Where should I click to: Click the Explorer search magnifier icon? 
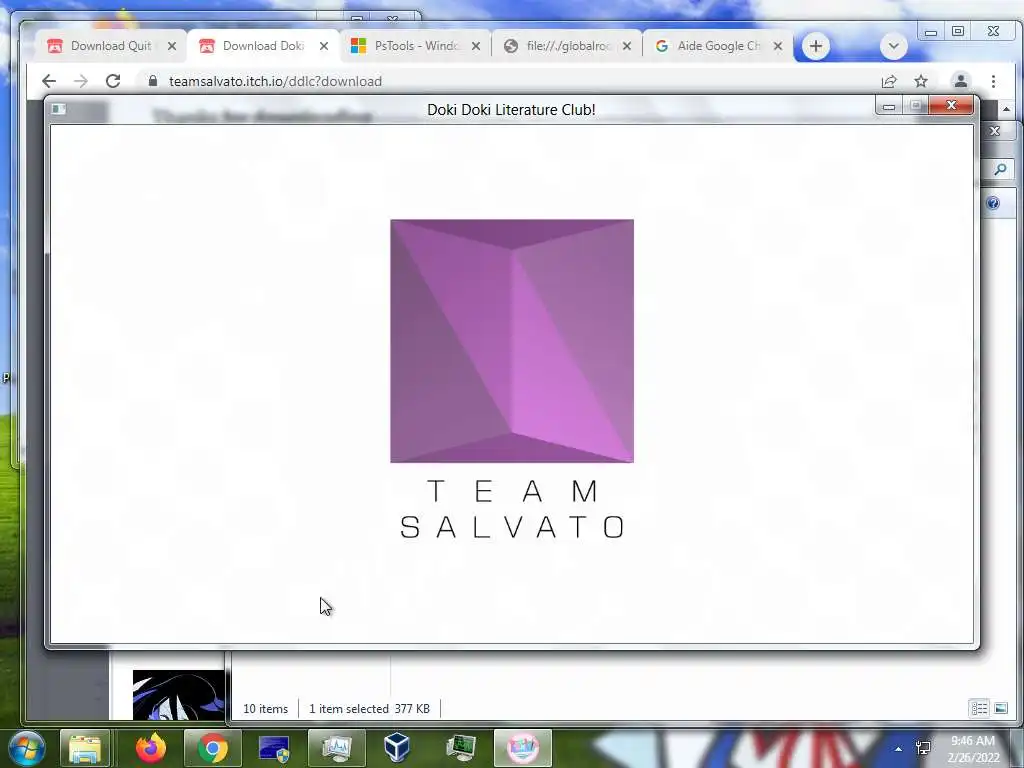[x=1000, y=170]
